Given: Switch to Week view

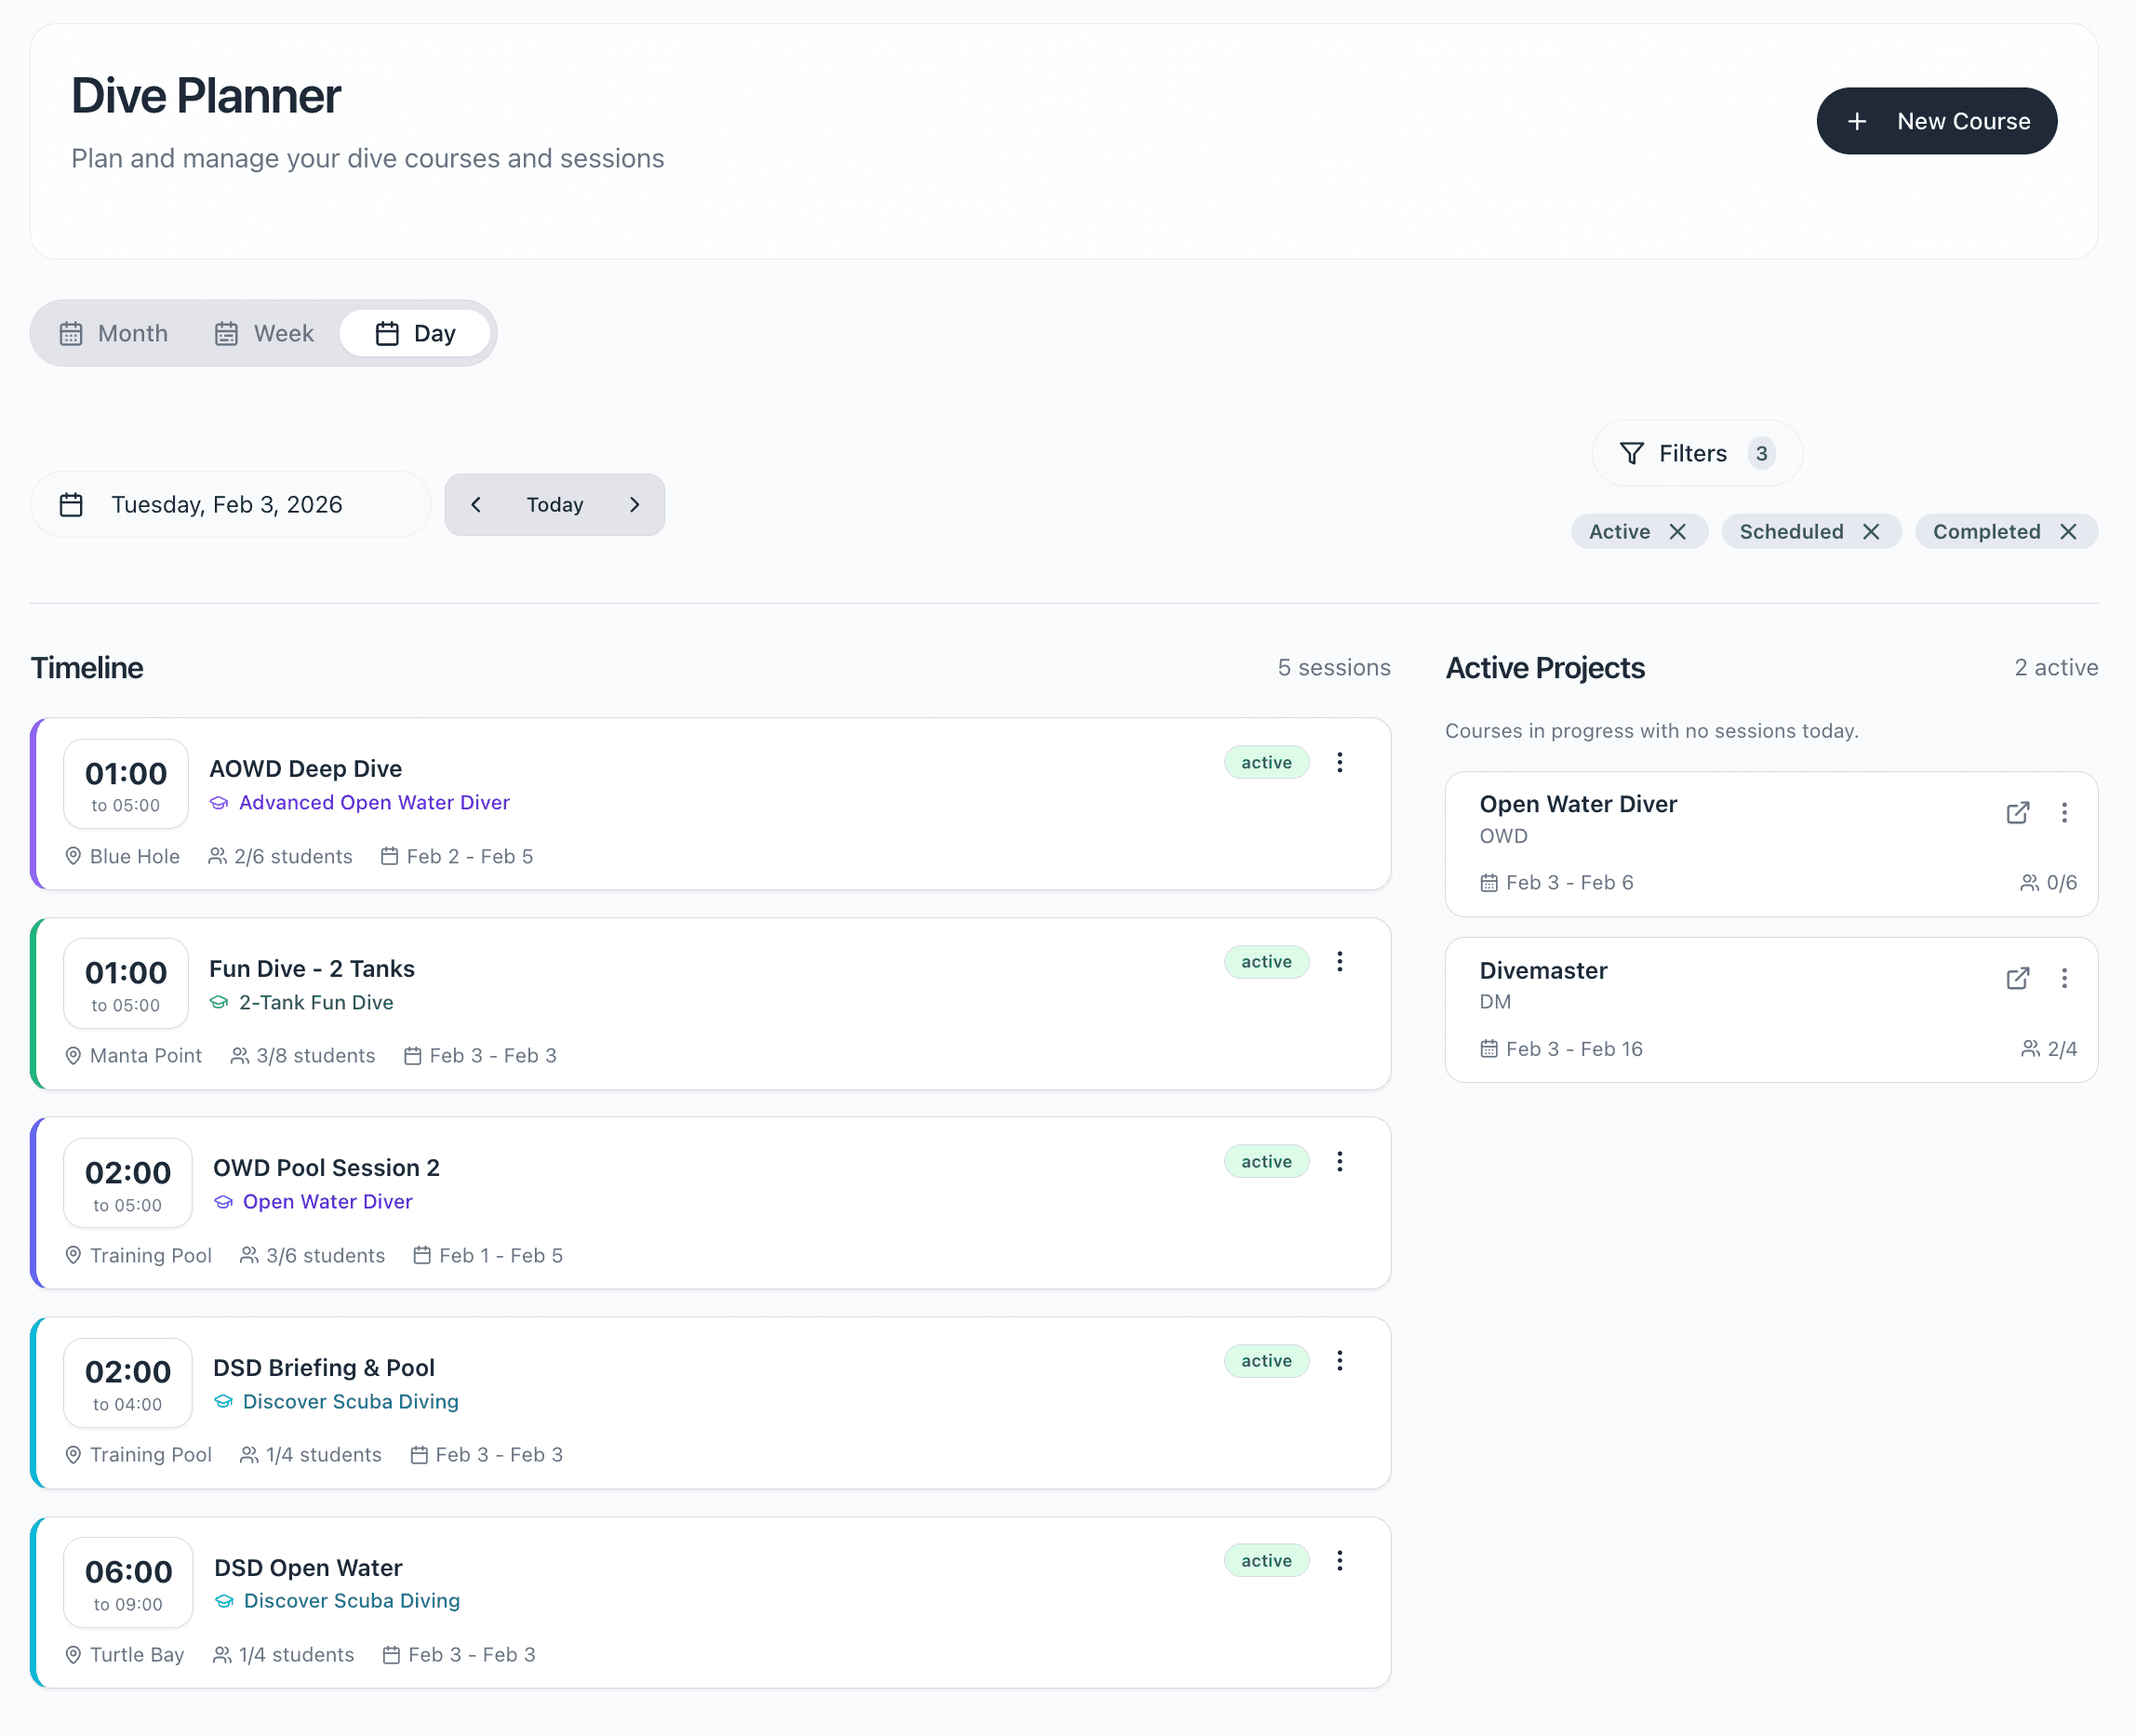Looking at the screenshot, I should pos(265,333).
